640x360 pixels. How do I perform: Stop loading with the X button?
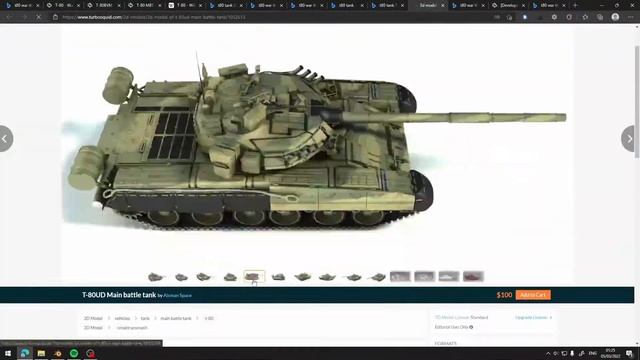[38, 17]
